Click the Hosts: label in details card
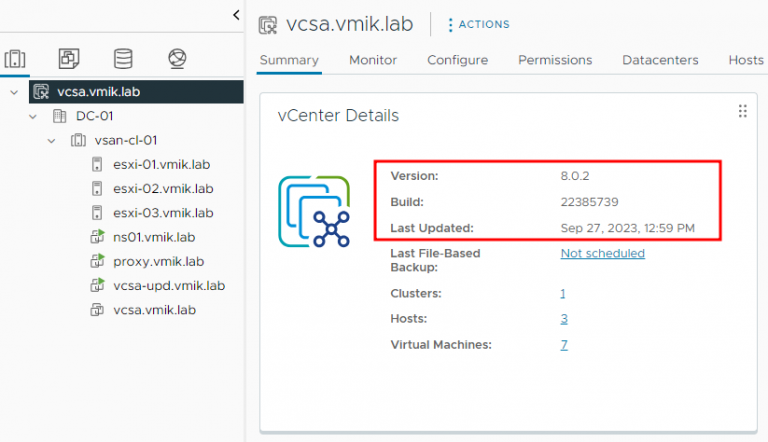The height and width of the screenshot is (442, 768). point(409,319)
